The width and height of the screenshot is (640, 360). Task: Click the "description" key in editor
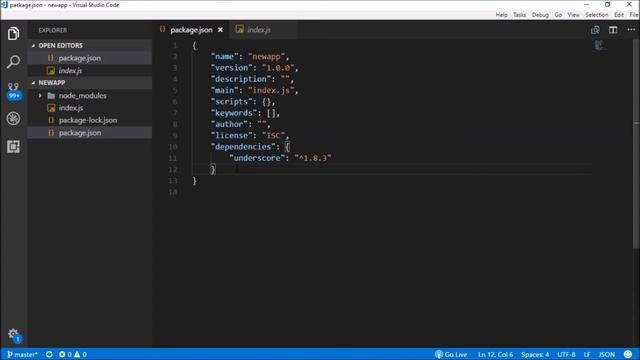(241, 79)
